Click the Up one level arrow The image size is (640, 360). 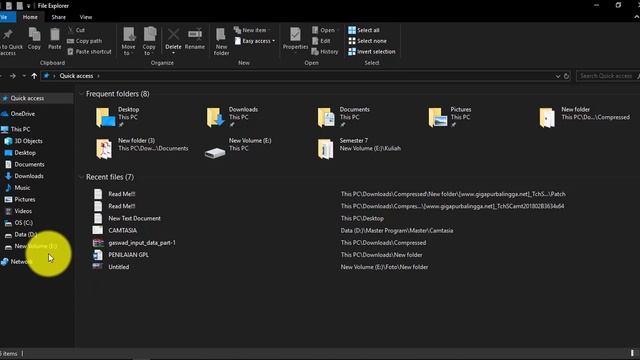34,76
